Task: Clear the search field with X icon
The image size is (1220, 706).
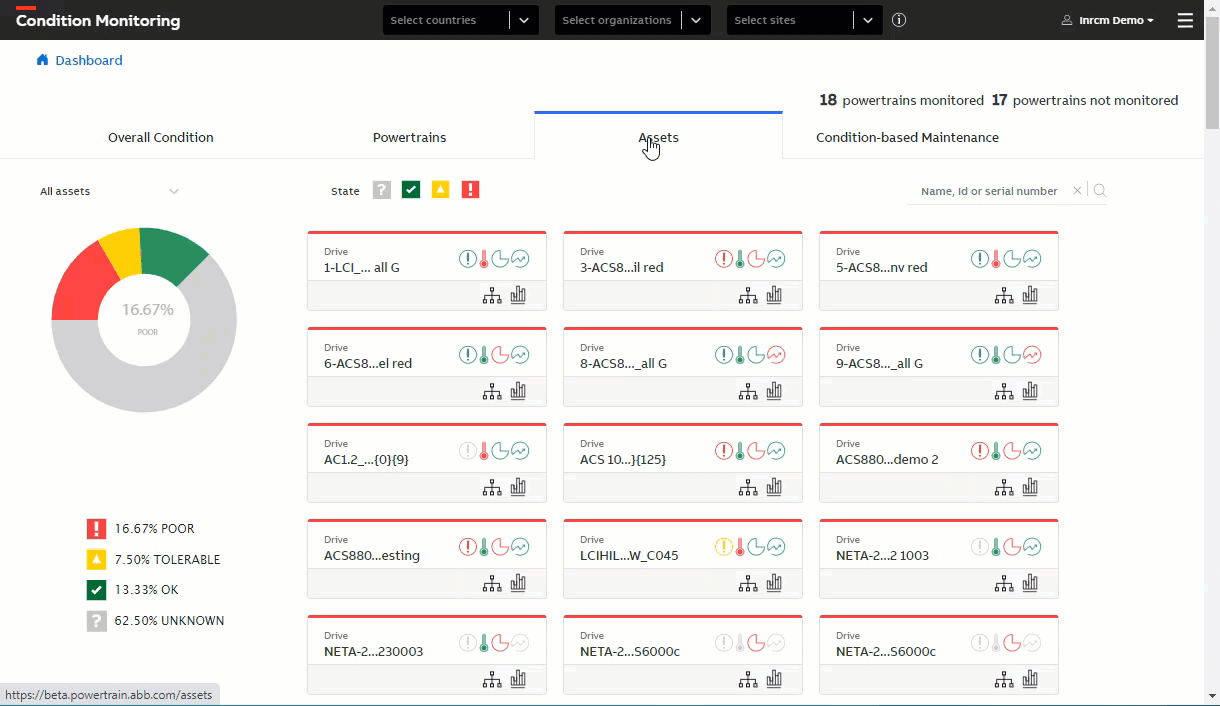Action: (x=1077, y=191)
